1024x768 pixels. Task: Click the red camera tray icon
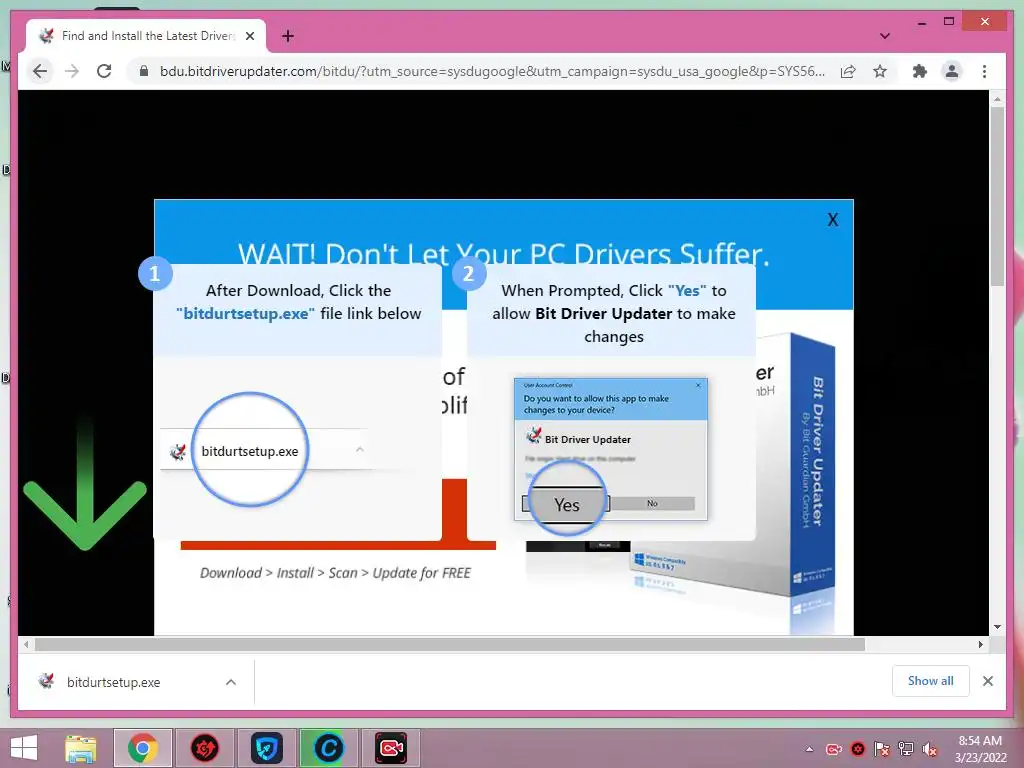[x=834, y=749]
